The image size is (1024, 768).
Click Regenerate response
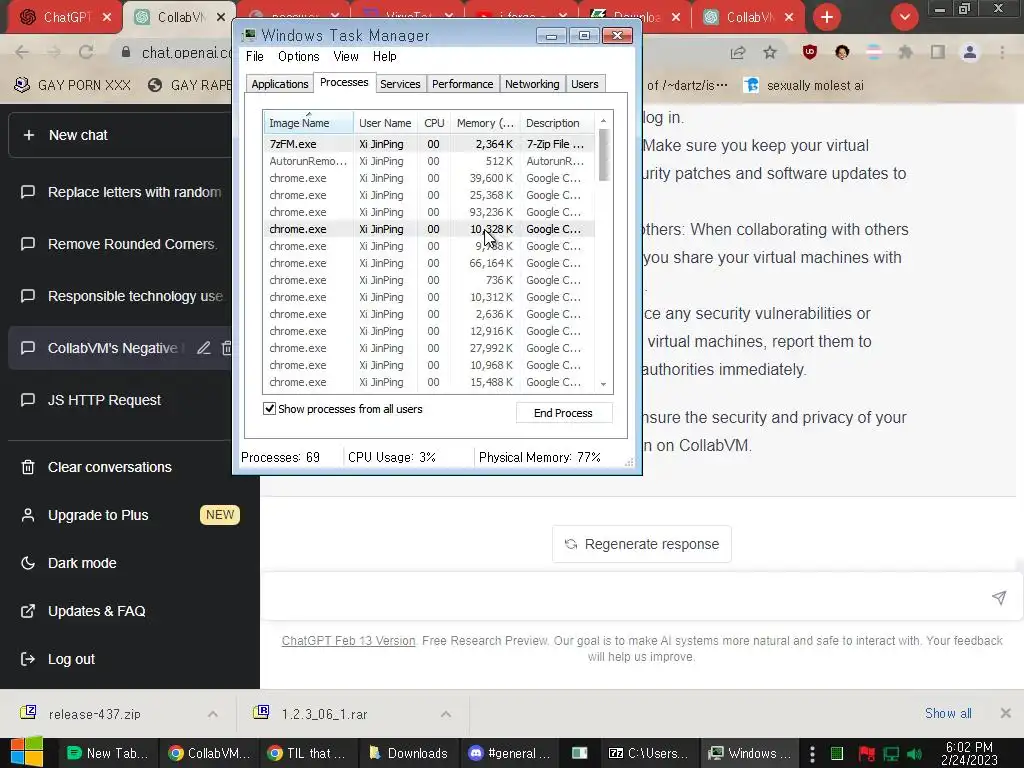pos(642,544)
